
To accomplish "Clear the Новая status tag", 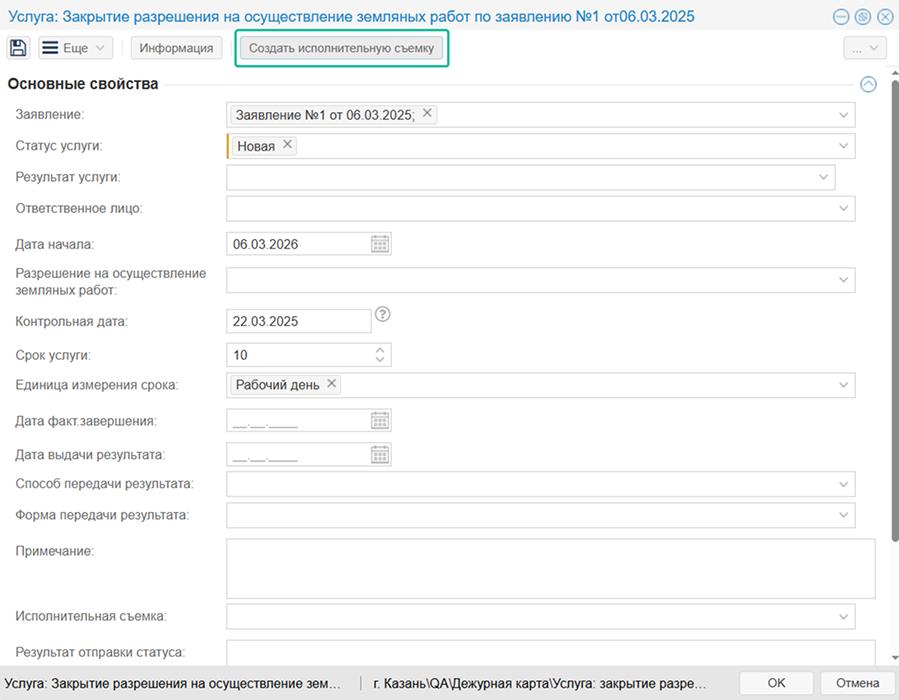I will pos(288,145).
